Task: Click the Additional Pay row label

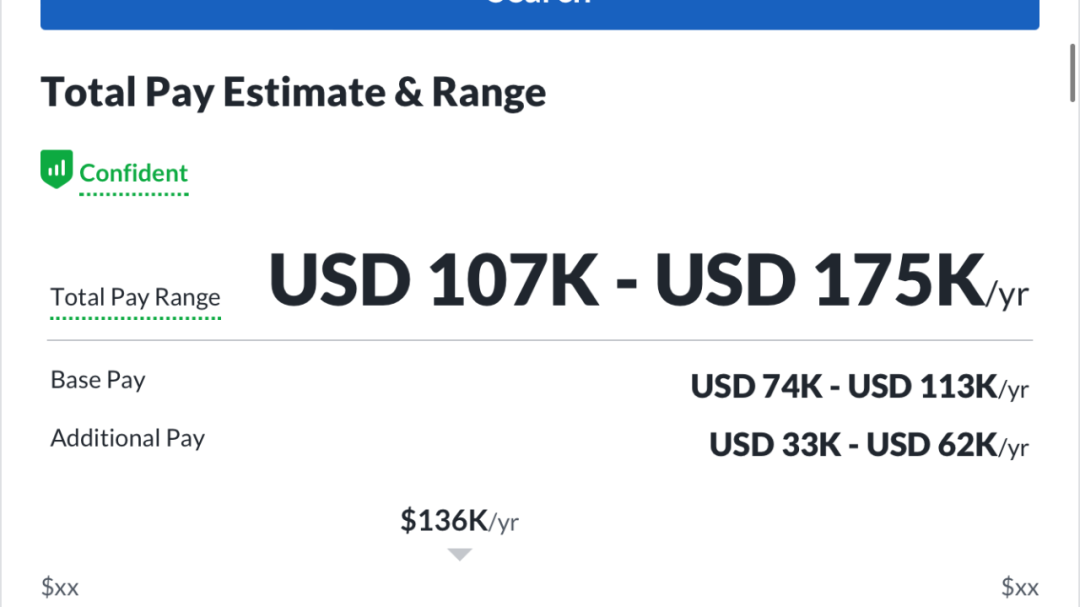Action: click(x=127, y=438)
